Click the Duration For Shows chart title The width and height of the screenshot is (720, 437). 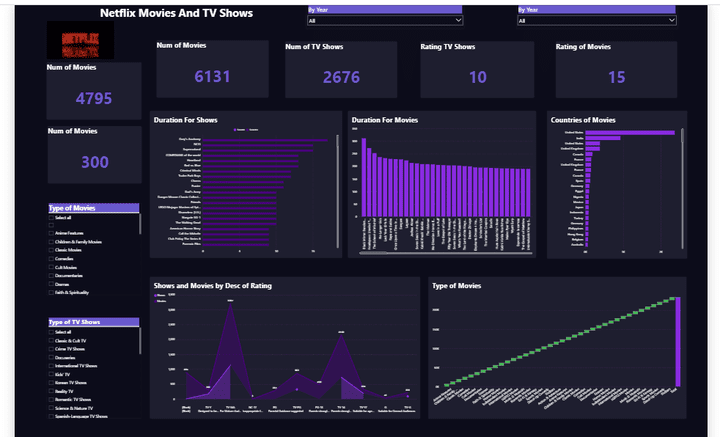(186, 120)
